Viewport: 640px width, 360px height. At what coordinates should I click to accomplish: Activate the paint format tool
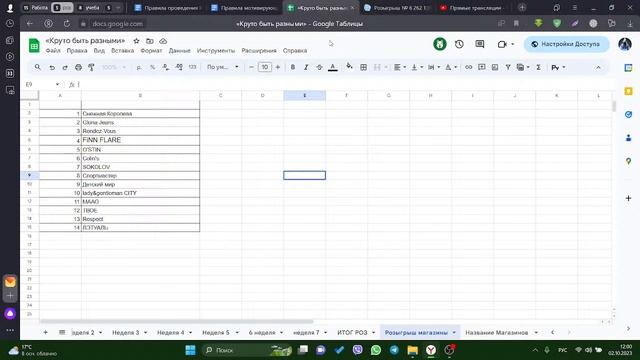91,67
